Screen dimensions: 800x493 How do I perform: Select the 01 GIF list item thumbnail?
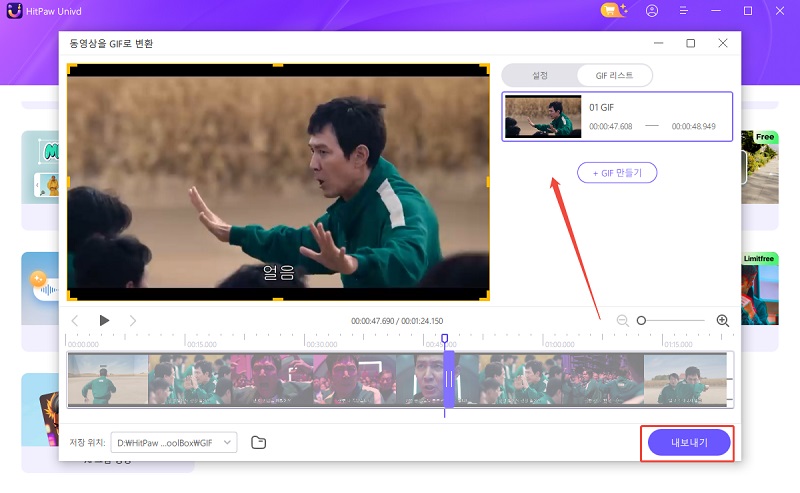[x=543, y=117]
